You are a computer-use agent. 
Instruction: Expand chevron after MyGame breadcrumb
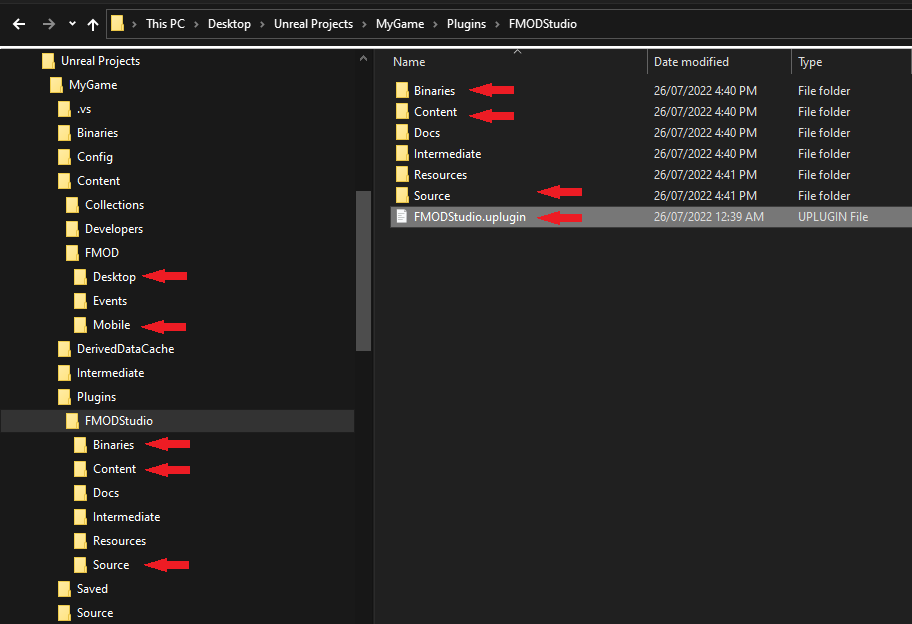tap(435, 24)
